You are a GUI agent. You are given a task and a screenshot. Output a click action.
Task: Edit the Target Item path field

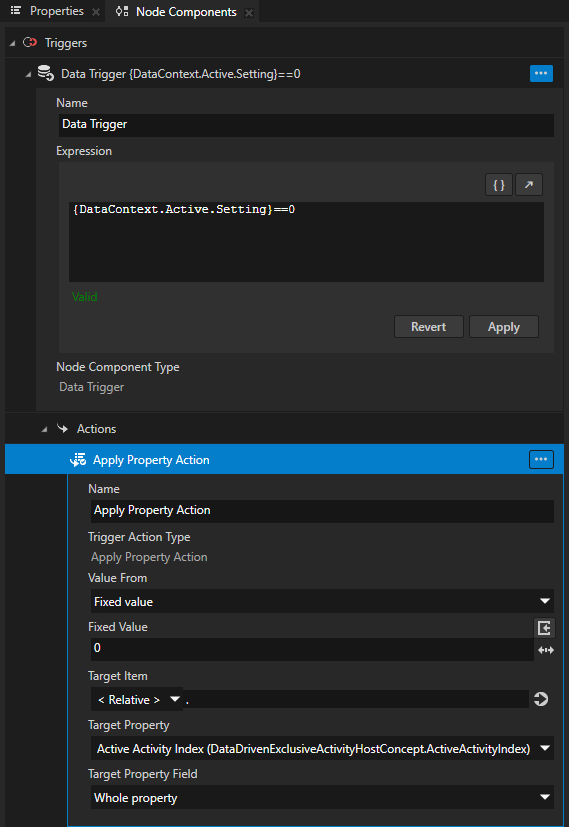(355, 700)
